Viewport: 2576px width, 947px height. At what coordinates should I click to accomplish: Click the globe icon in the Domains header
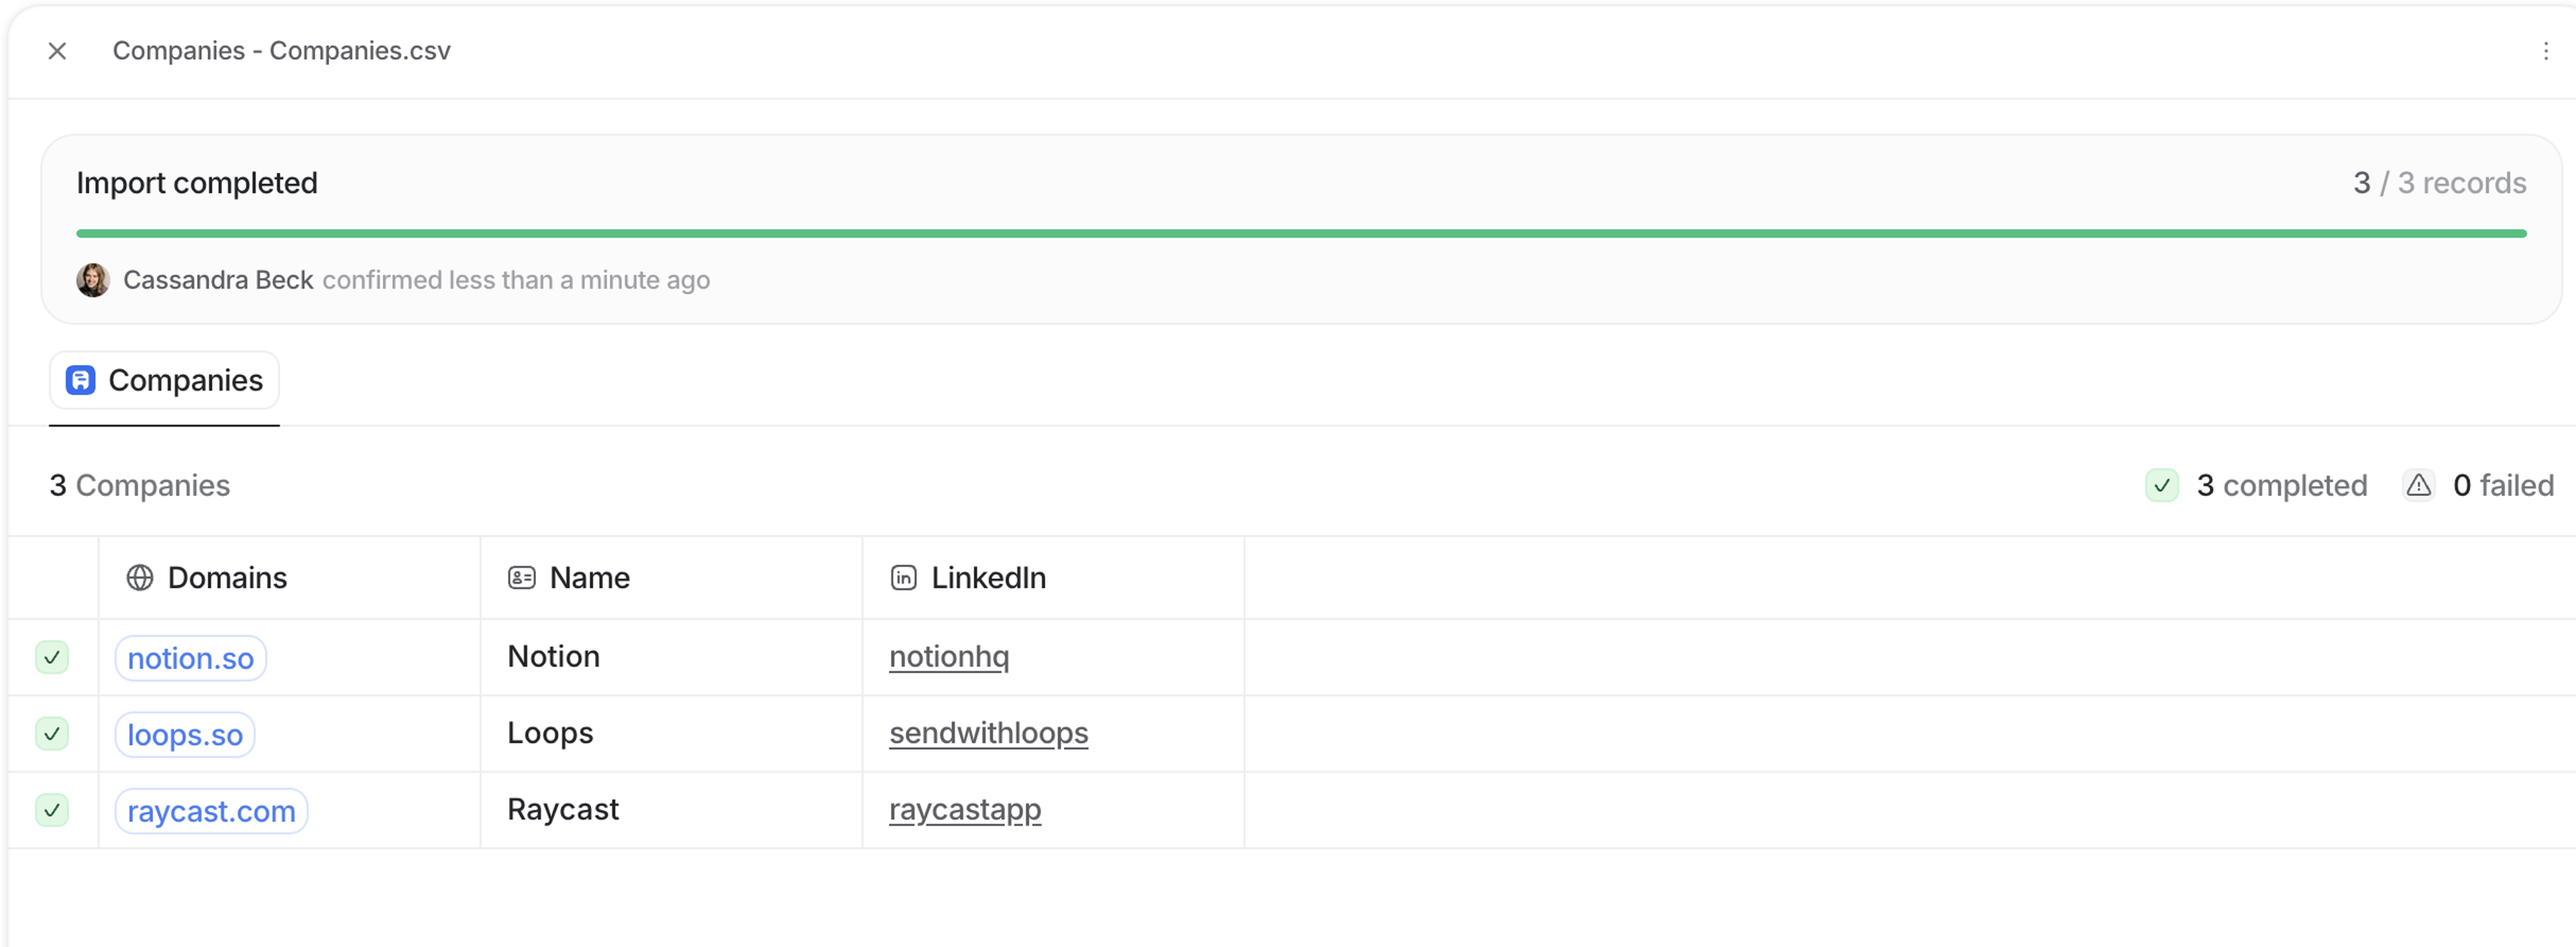(140, 578)
